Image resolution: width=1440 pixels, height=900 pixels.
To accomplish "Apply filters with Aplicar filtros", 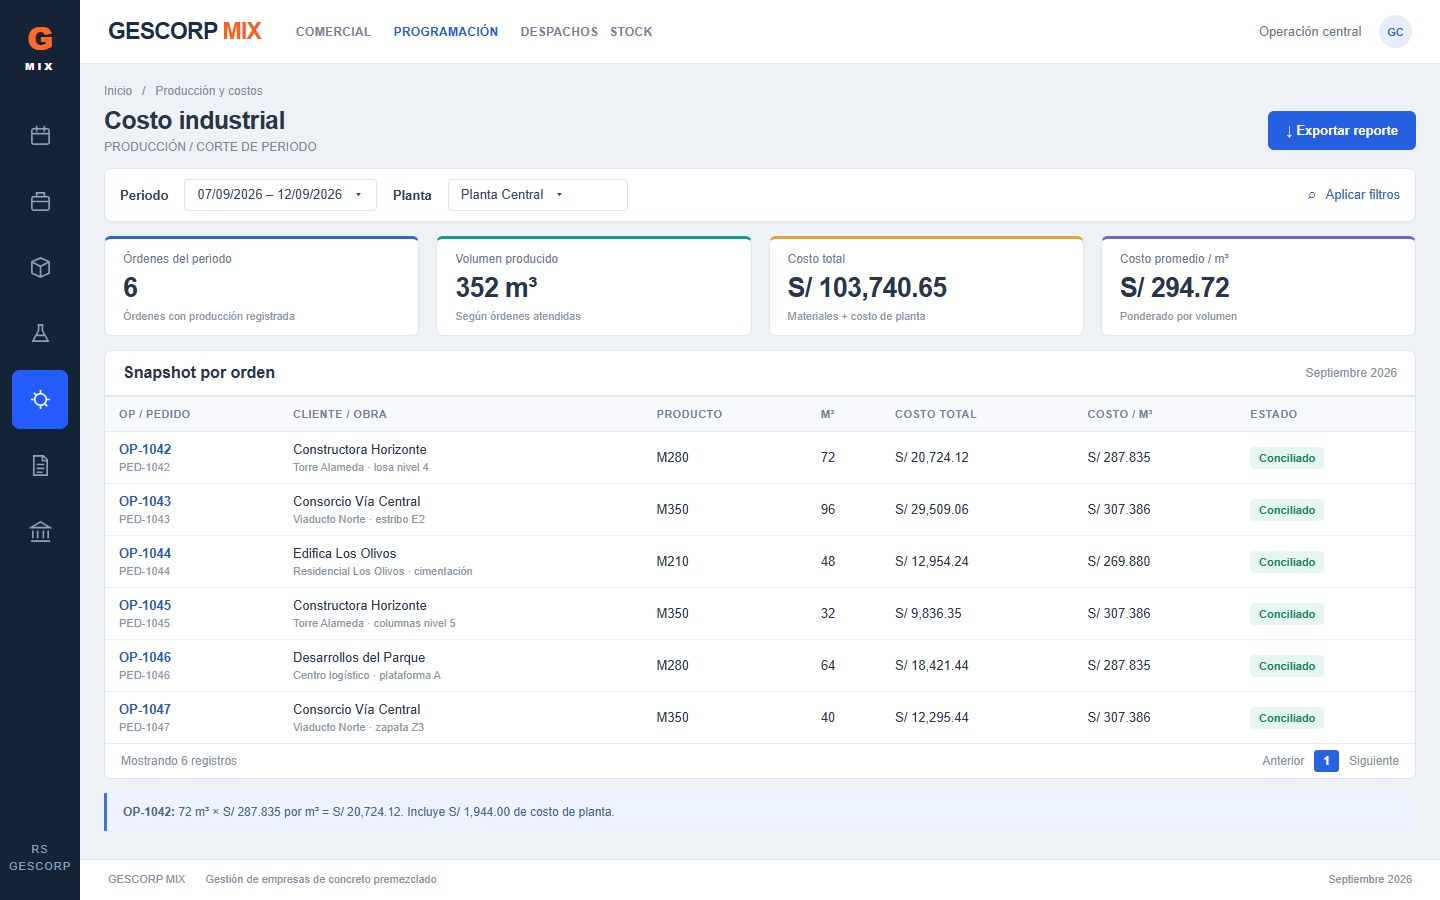I will (1354, 195).
